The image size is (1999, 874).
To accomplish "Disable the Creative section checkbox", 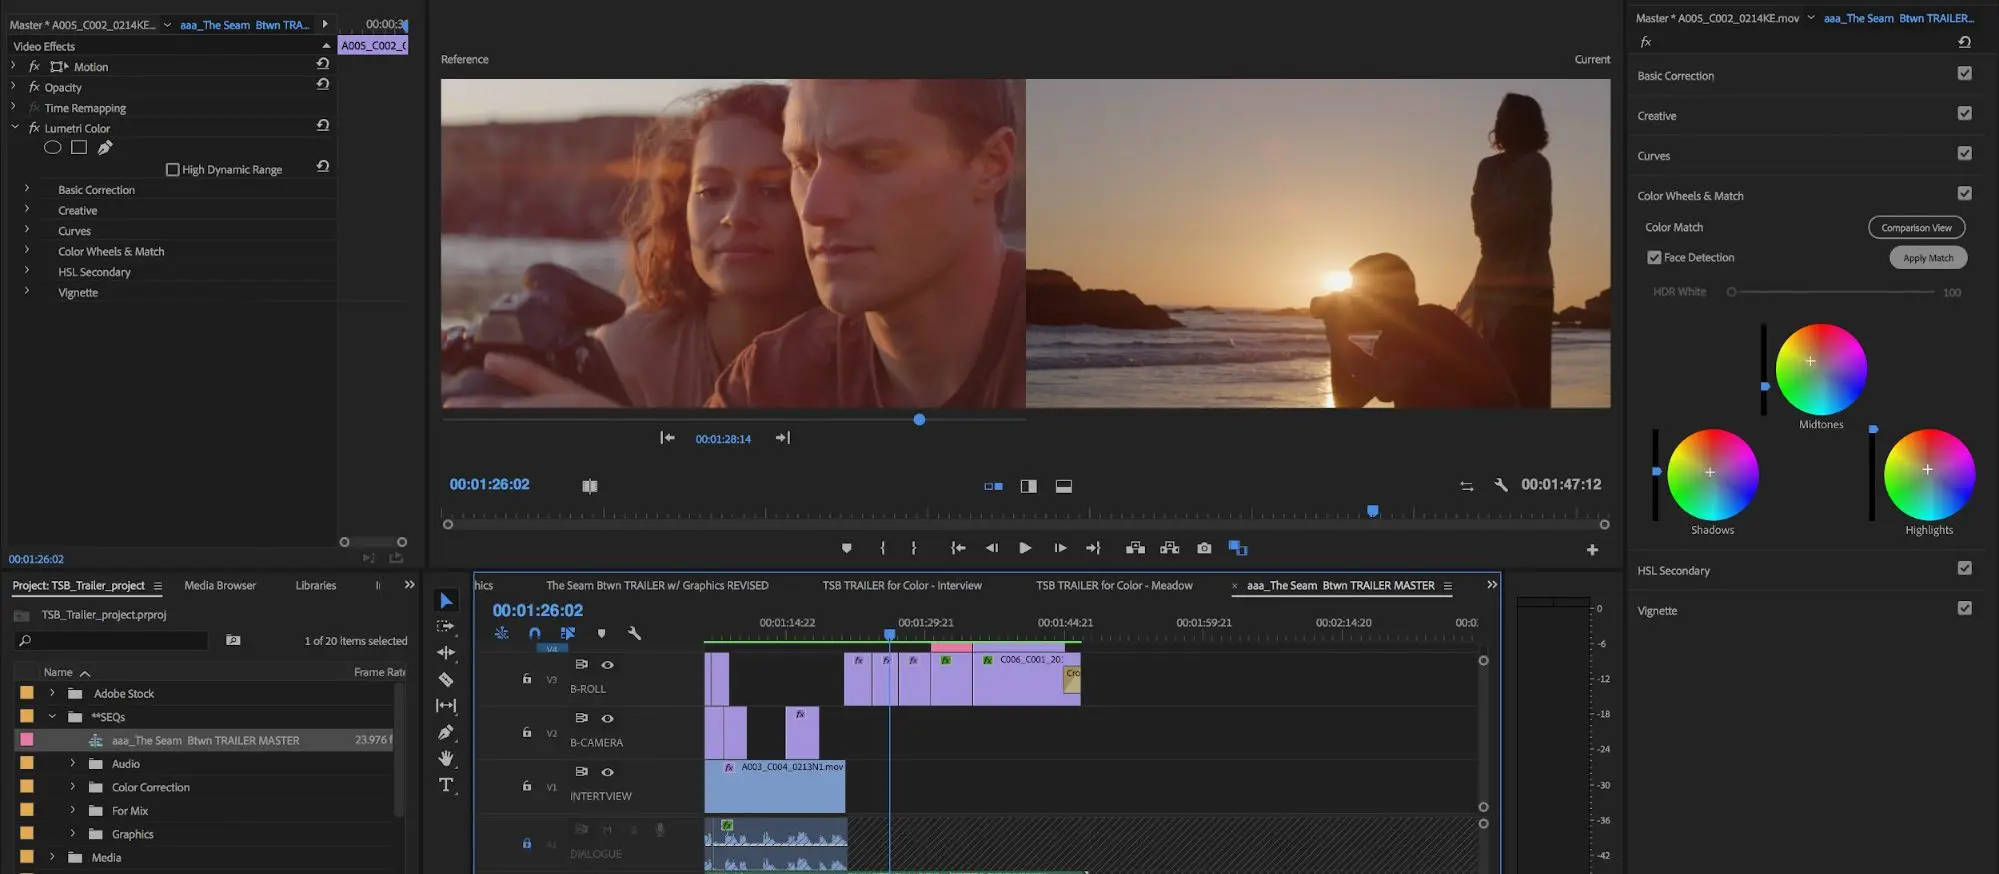I will tap(1964, 113).
